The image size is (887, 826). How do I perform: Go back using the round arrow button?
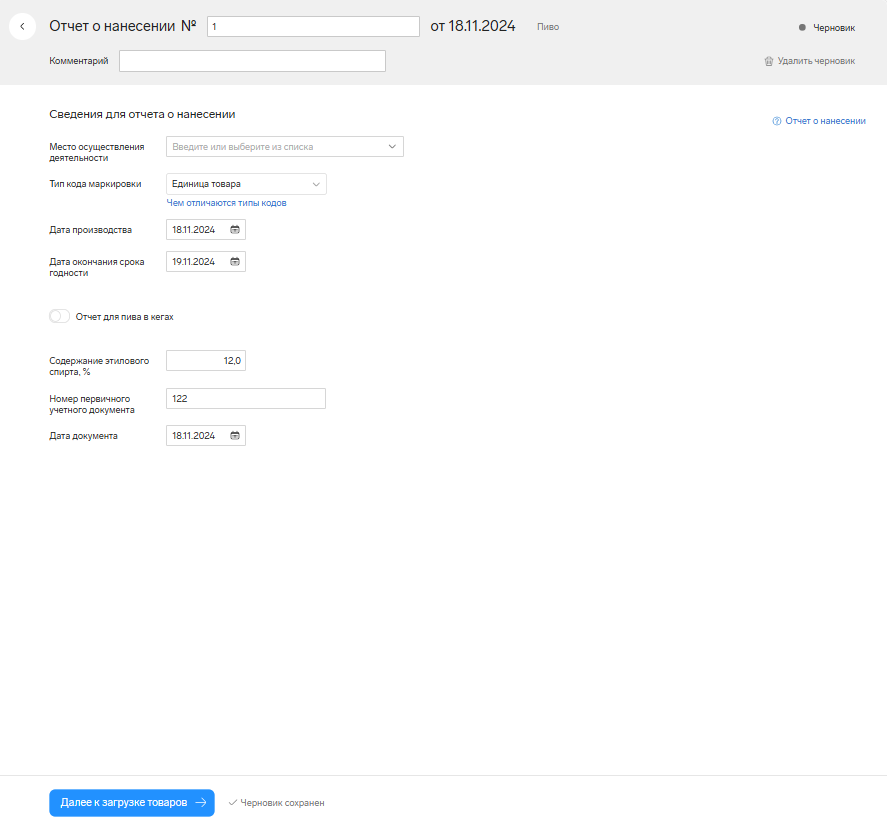coord(23,27)
